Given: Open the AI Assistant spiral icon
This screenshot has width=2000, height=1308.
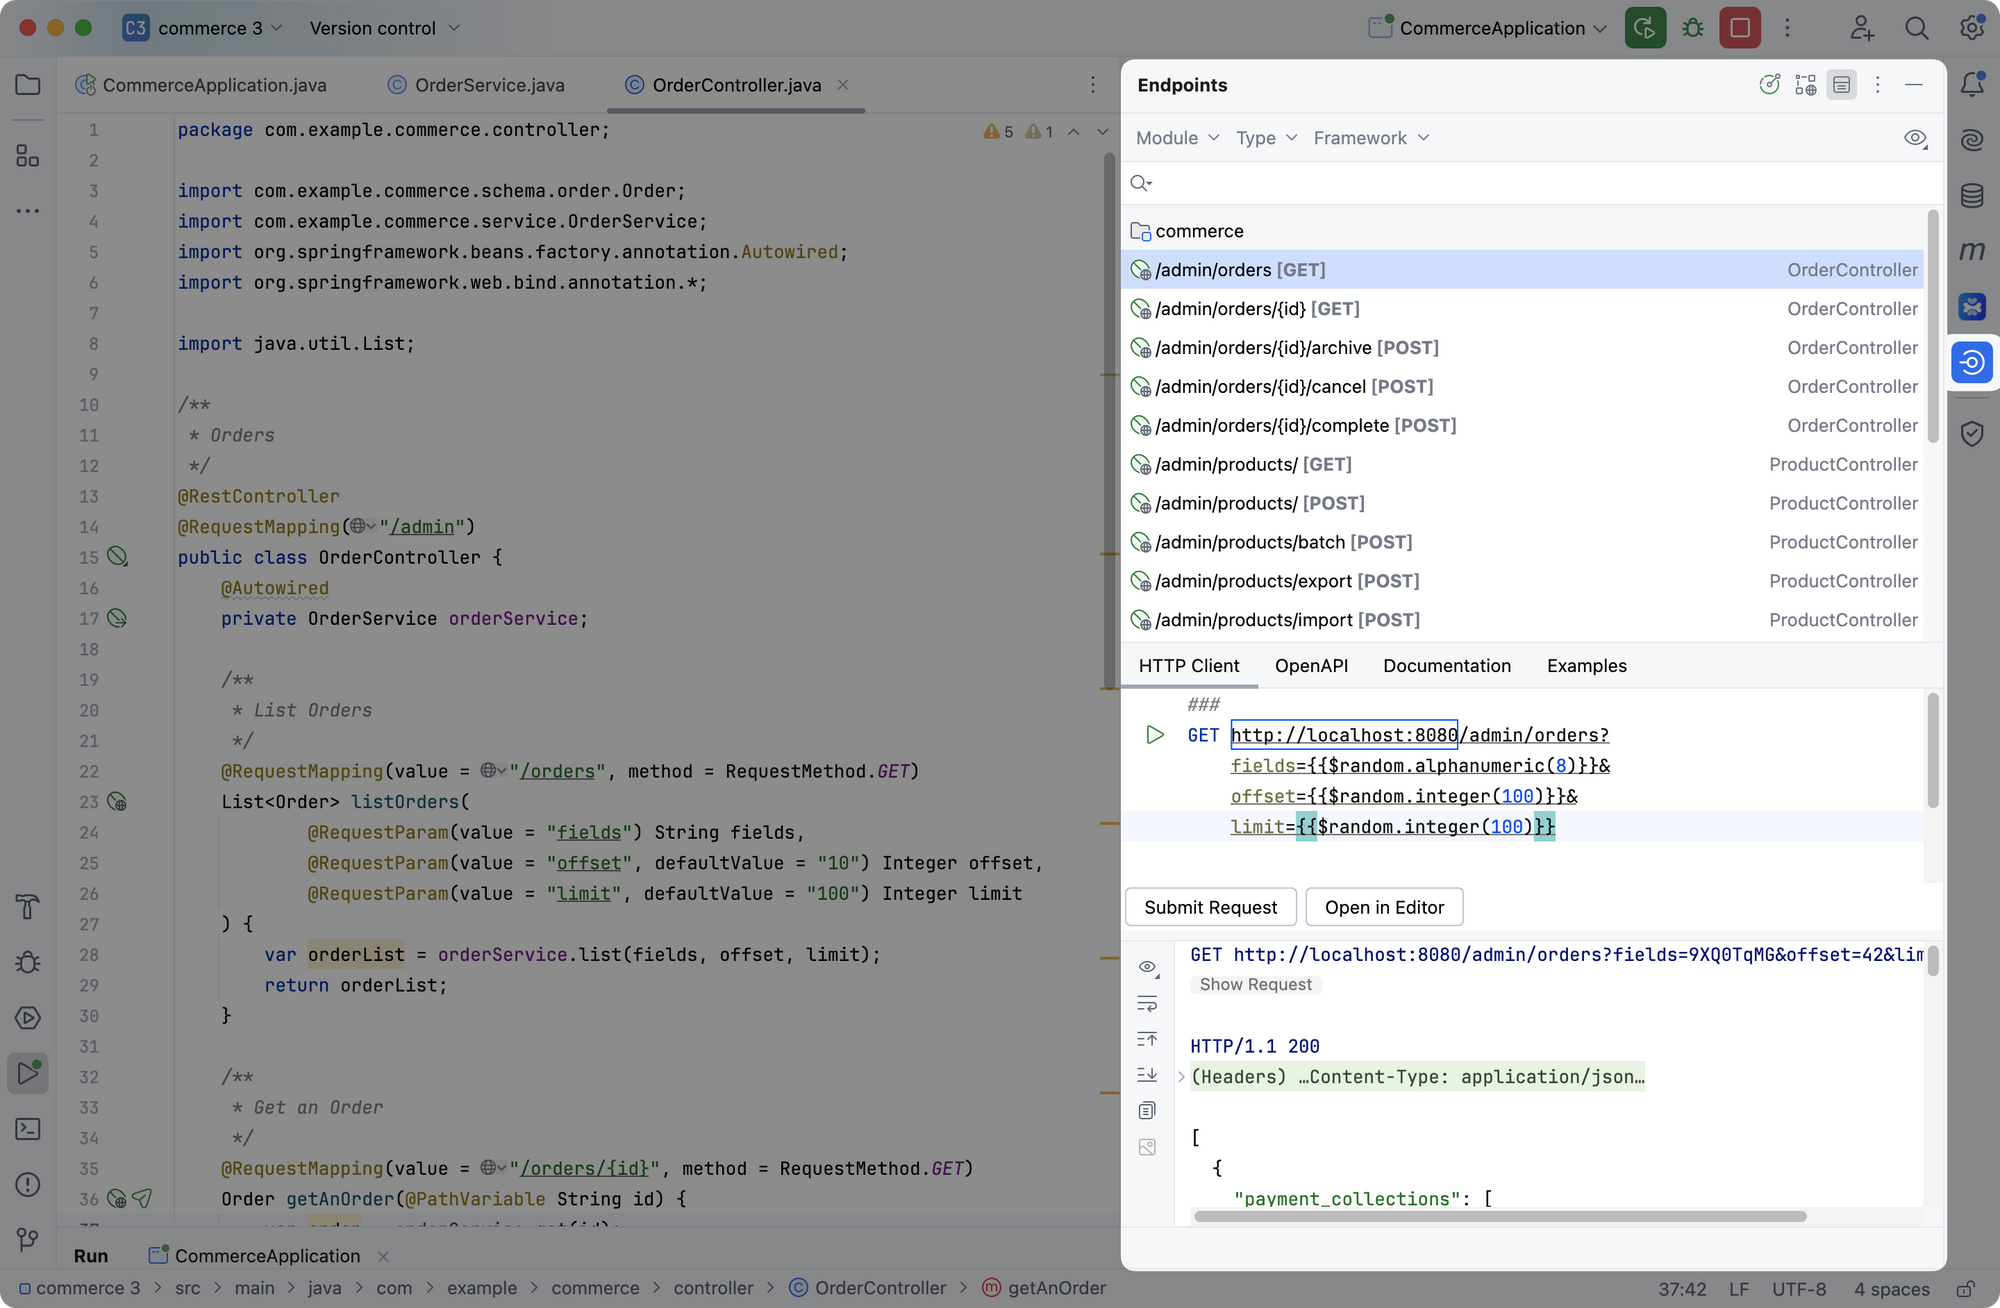Looking at the screenshot, I should (1972, 140).
